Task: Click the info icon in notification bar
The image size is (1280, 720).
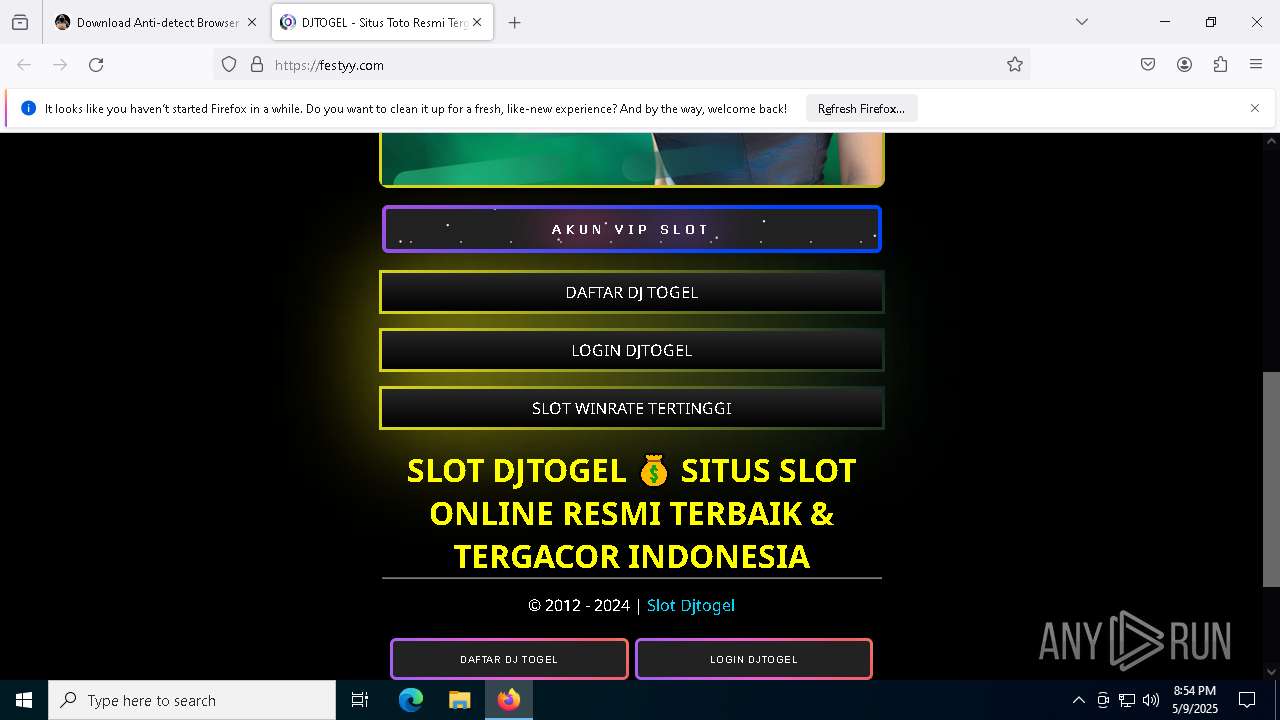Action: [28, 108]
